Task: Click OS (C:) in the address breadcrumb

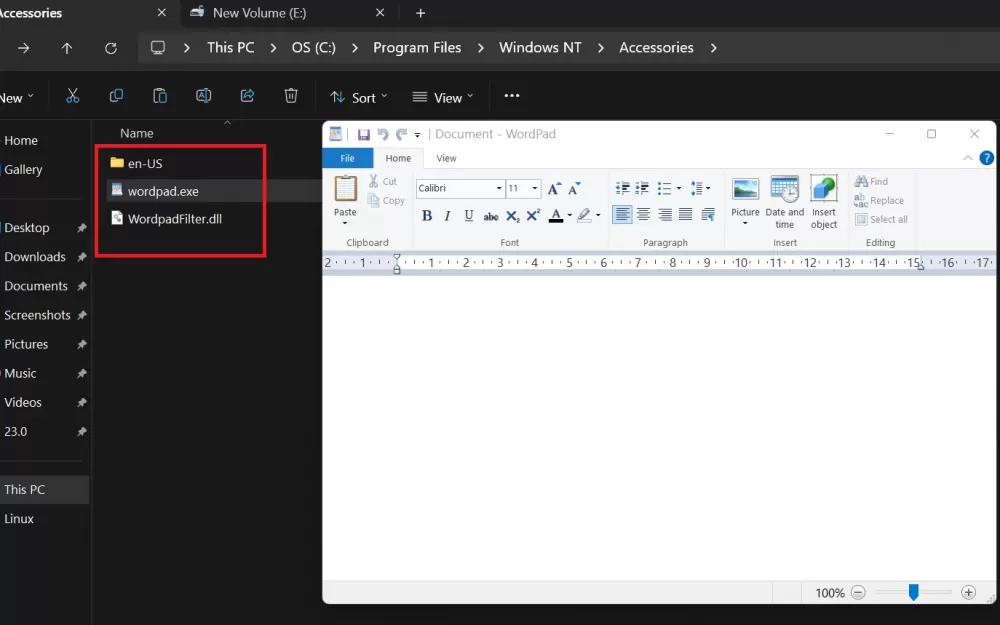Action: pyautogui.click(x=313, y=48)
